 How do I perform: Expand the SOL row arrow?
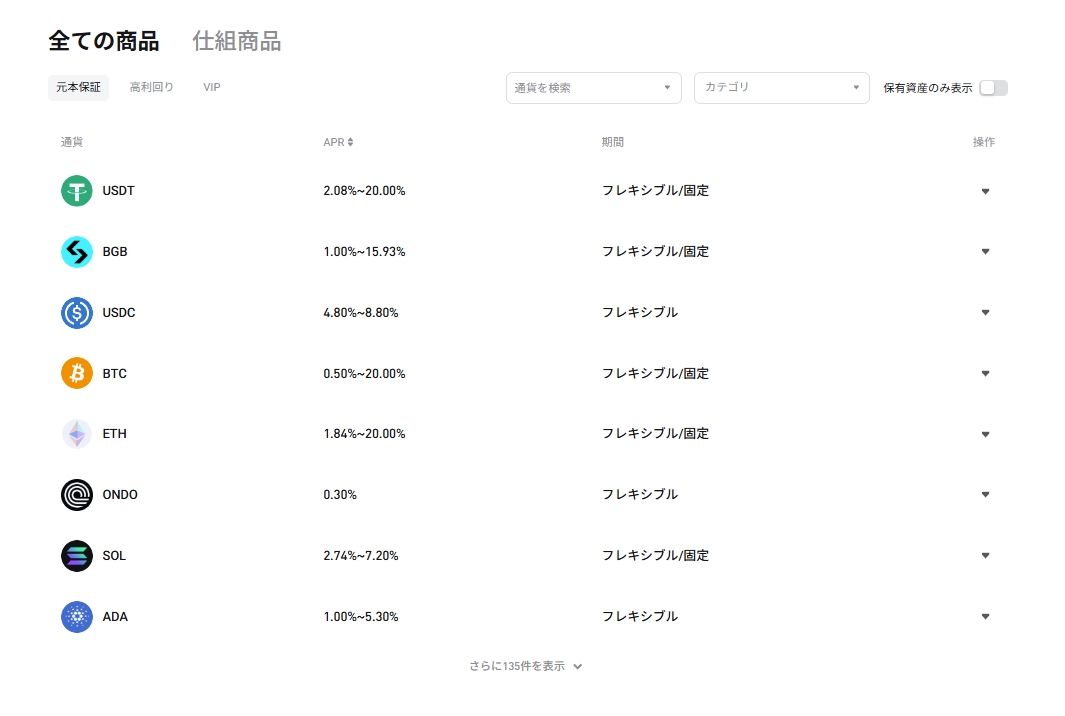[x=985, y=556]
